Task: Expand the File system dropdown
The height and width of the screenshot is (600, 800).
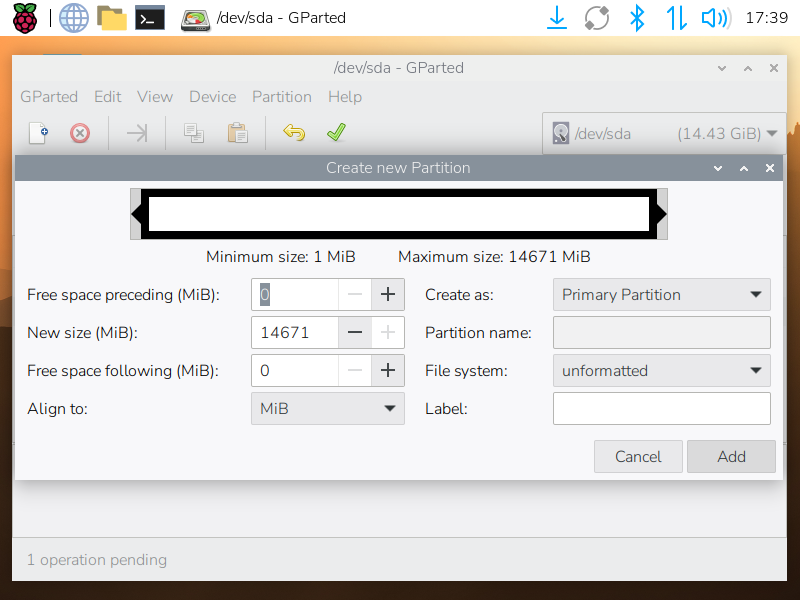Action: coord(661,371)
